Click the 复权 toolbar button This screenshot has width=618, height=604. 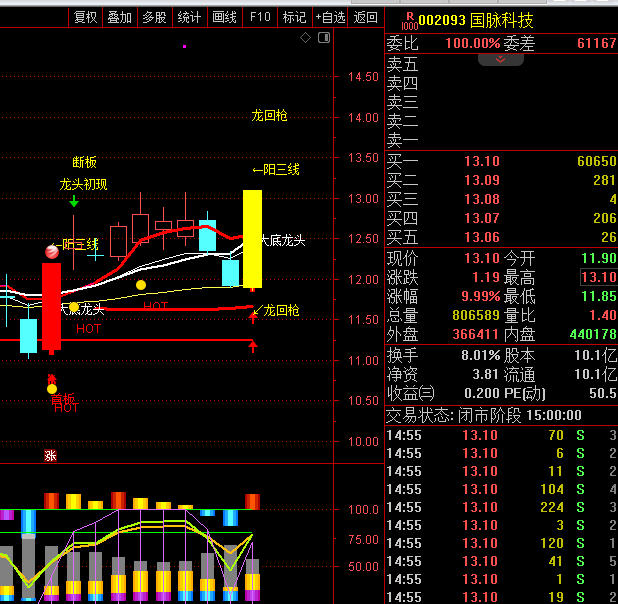[86, 17]
